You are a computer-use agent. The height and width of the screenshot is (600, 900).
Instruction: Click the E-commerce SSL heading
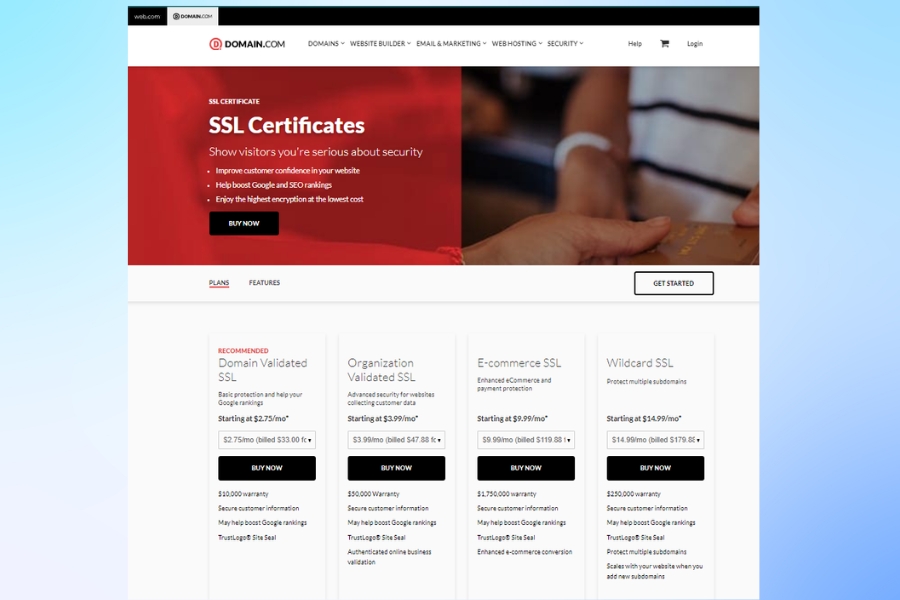[519, 363]
